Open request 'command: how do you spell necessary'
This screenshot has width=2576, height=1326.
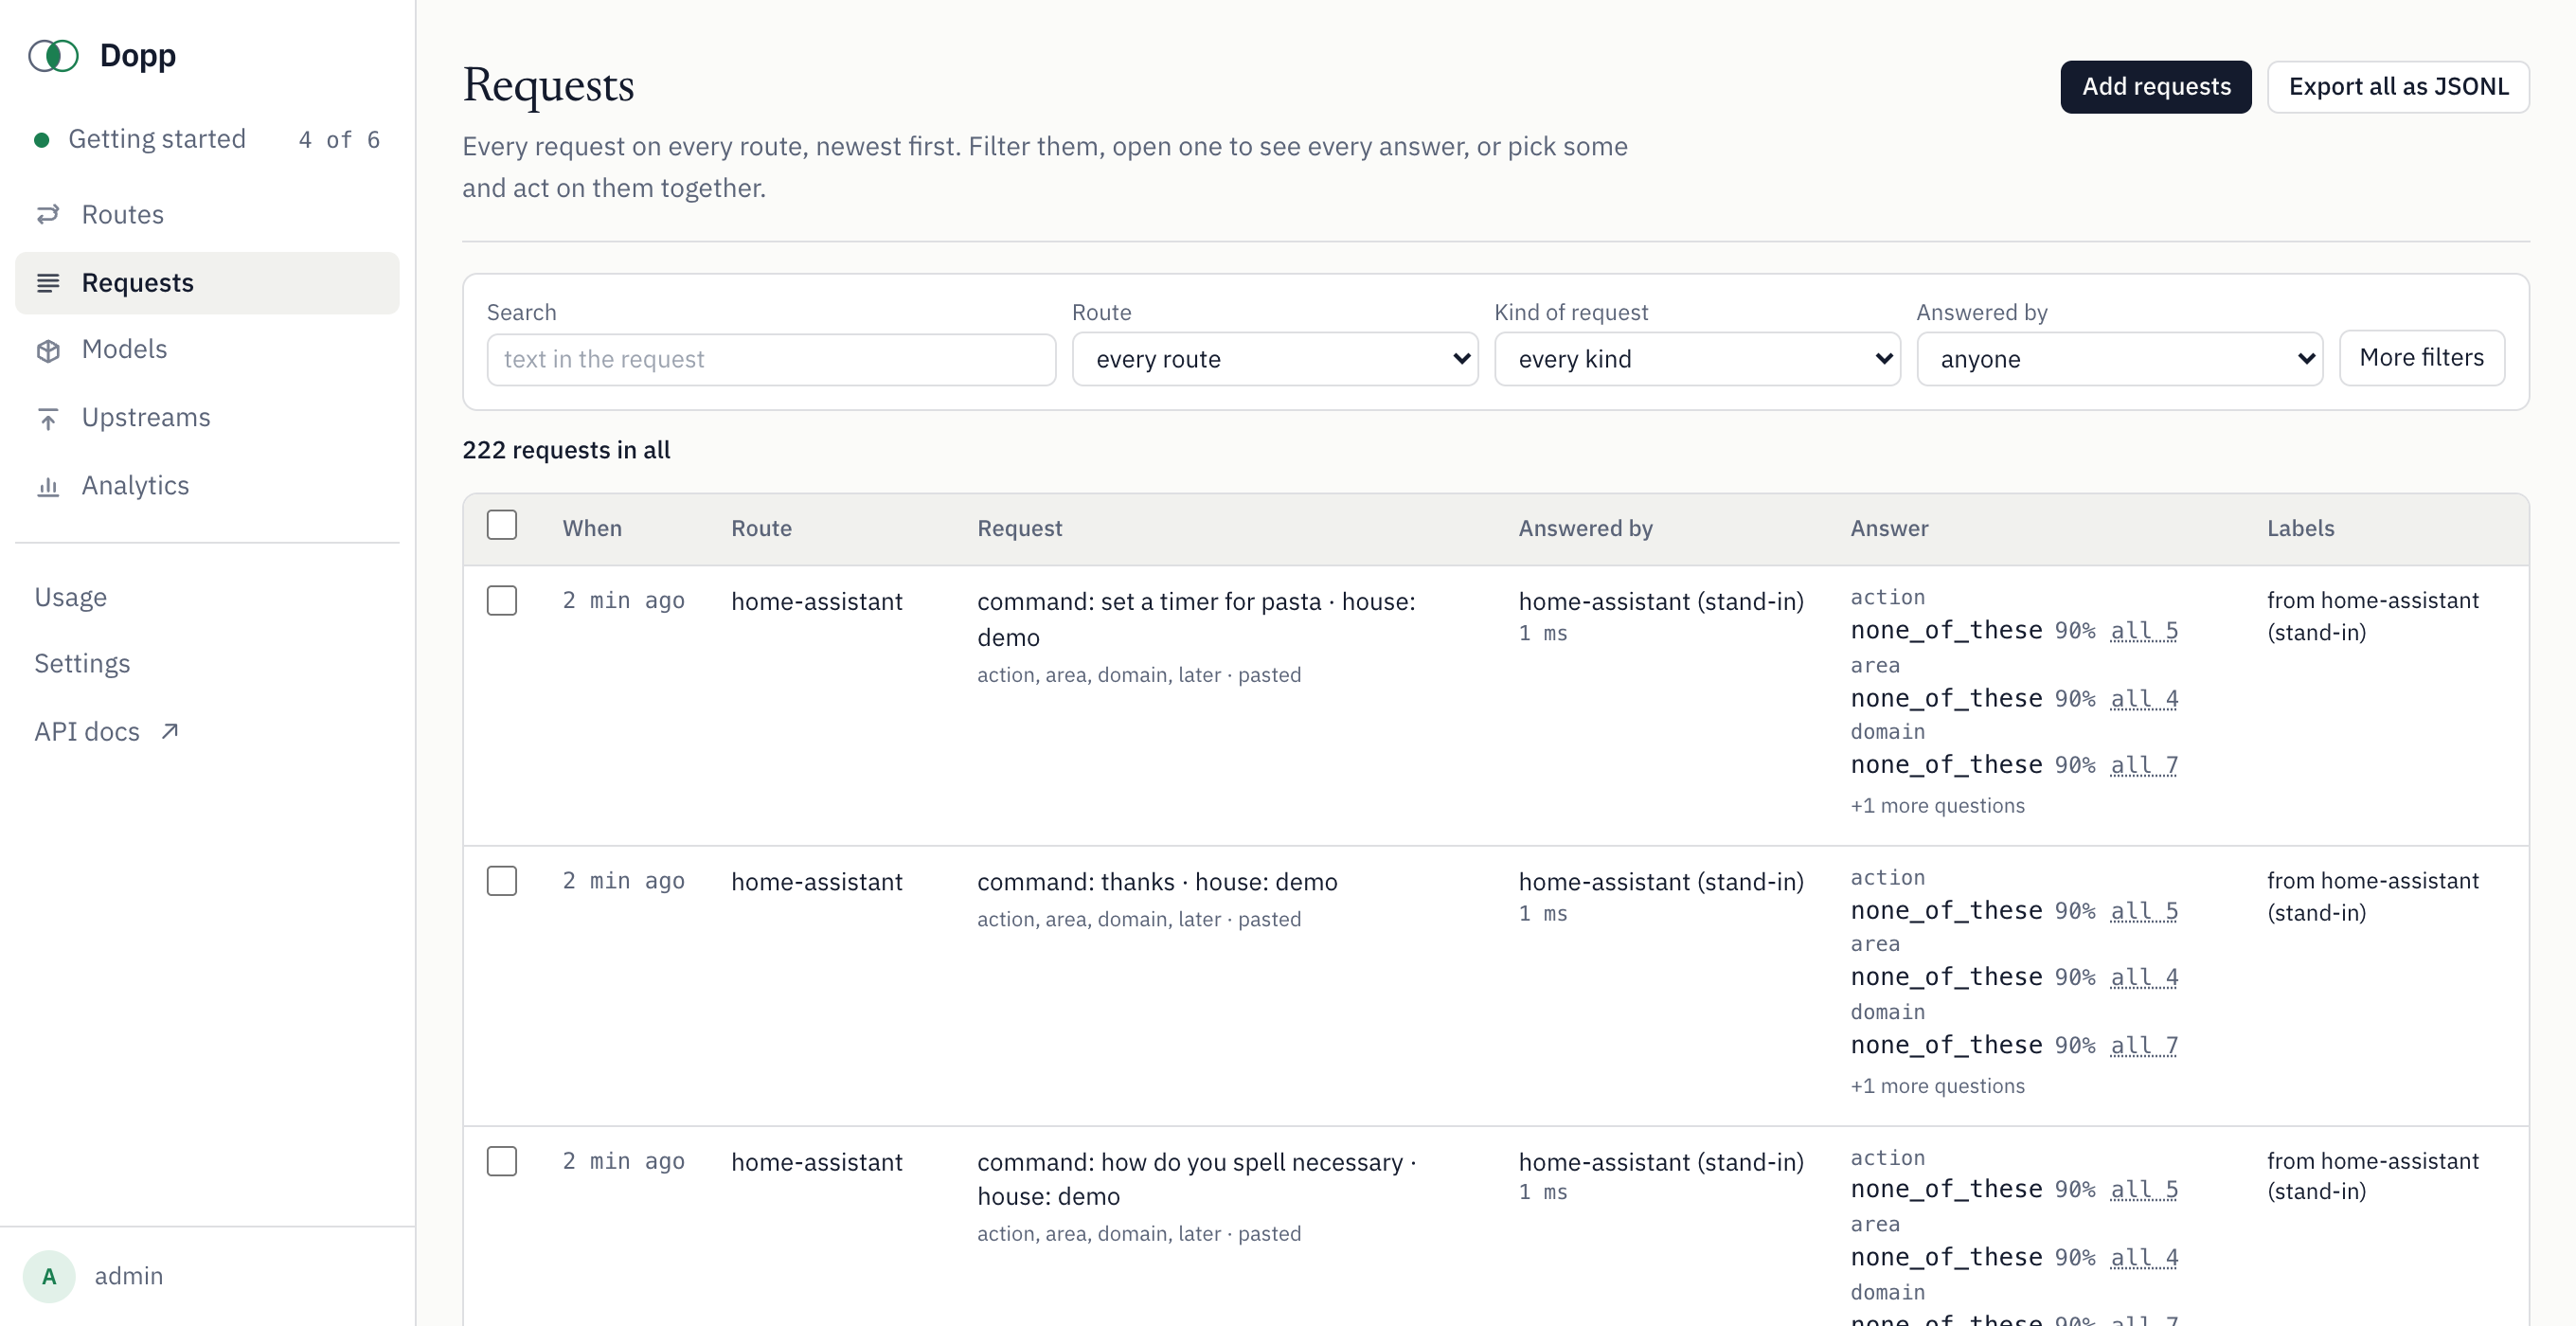(x=1196, y=1179)
